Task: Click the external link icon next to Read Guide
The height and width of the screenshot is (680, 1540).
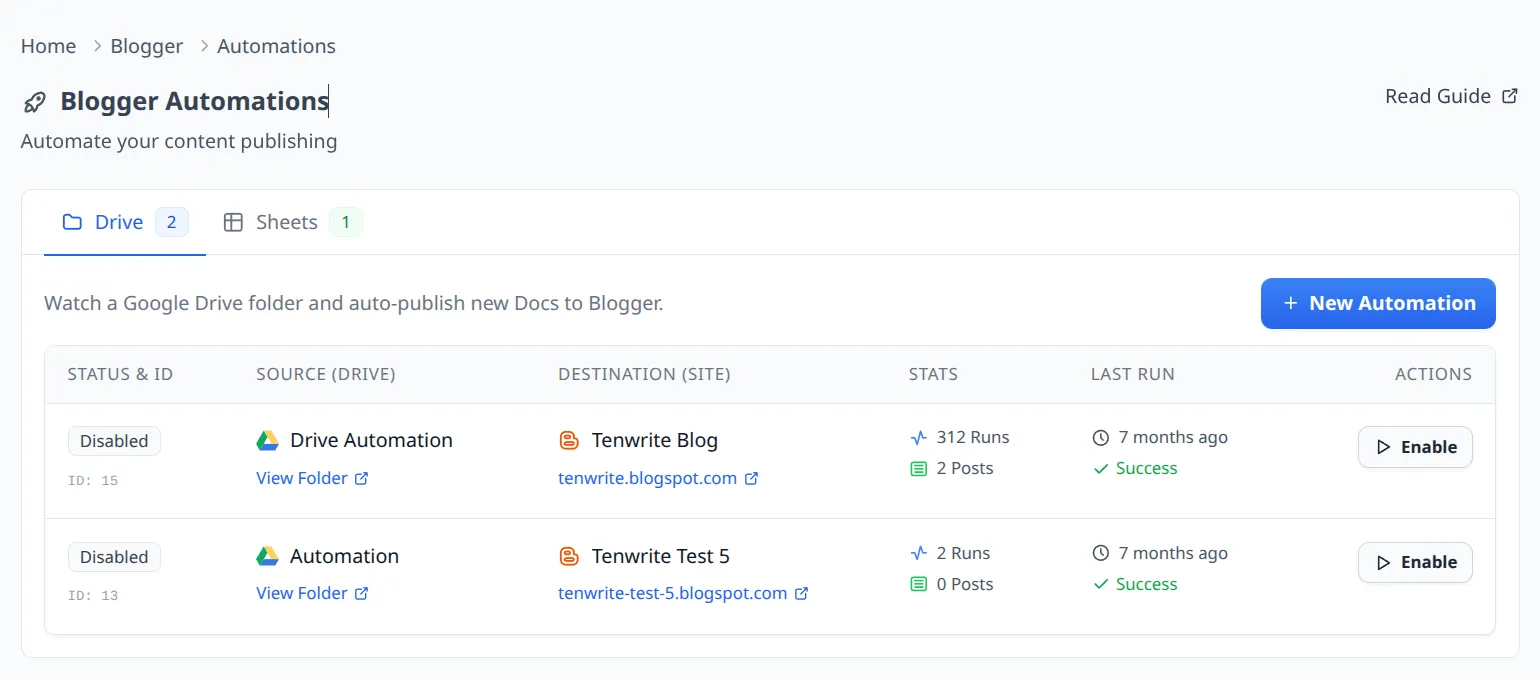Action: click(x=1510, y=96)
